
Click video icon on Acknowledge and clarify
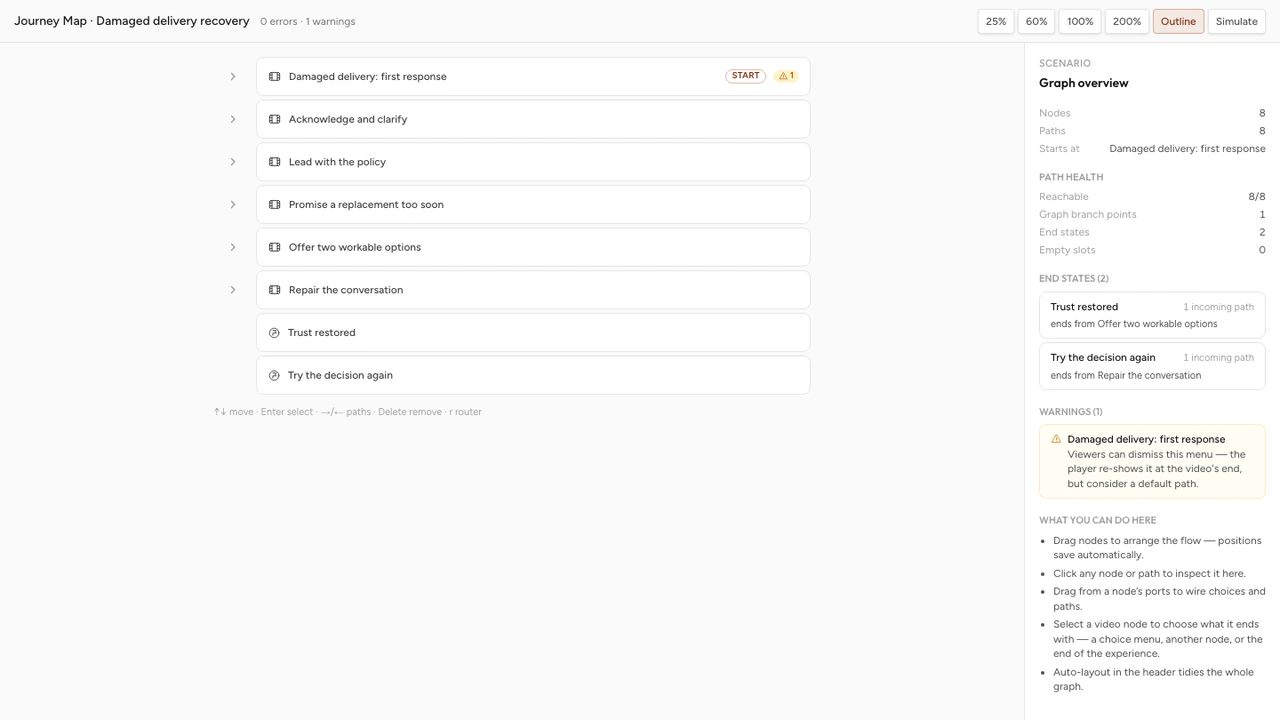tap(274, 119)
